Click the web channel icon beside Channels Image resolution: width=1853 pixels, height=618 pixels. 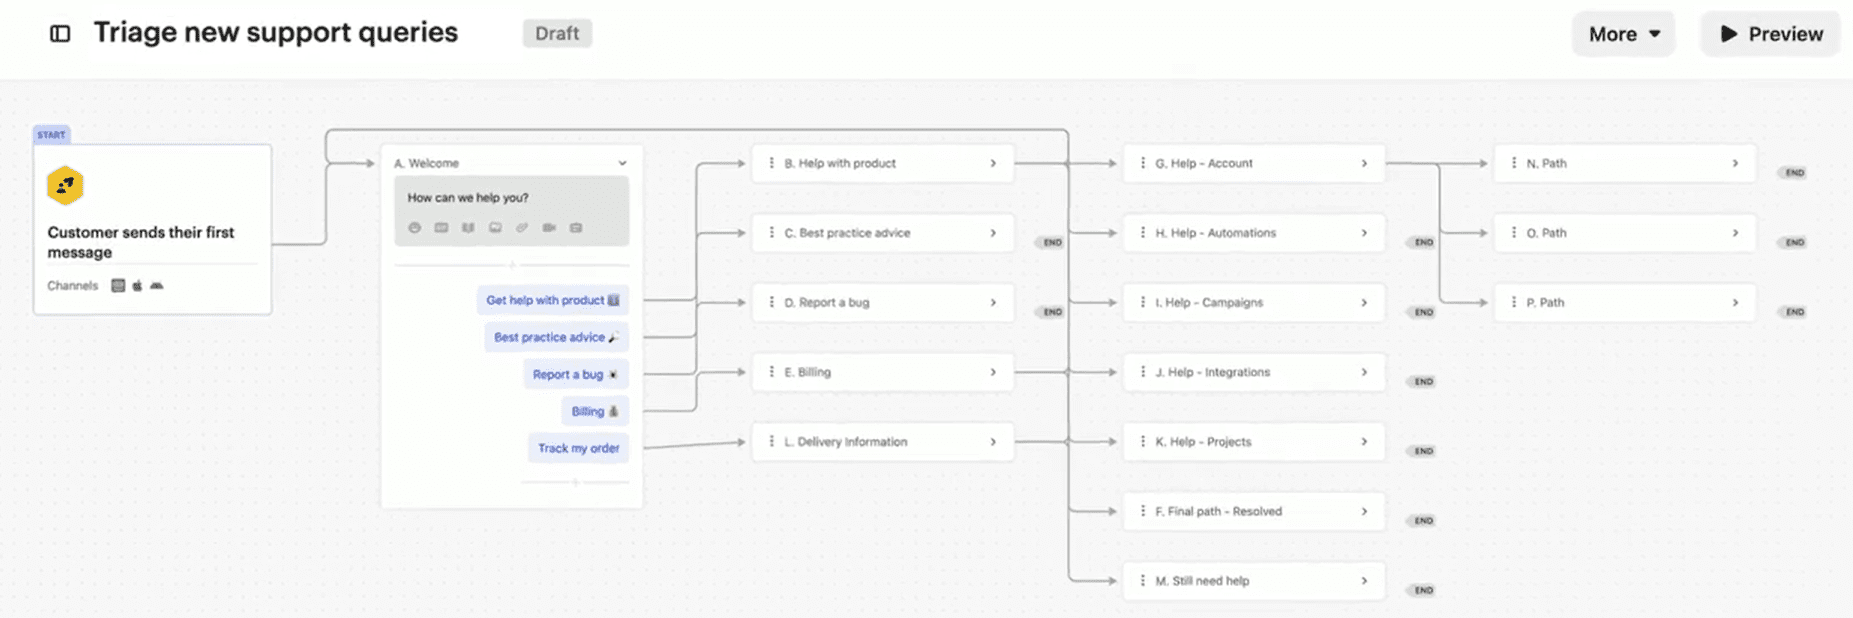tap(118, 286)
